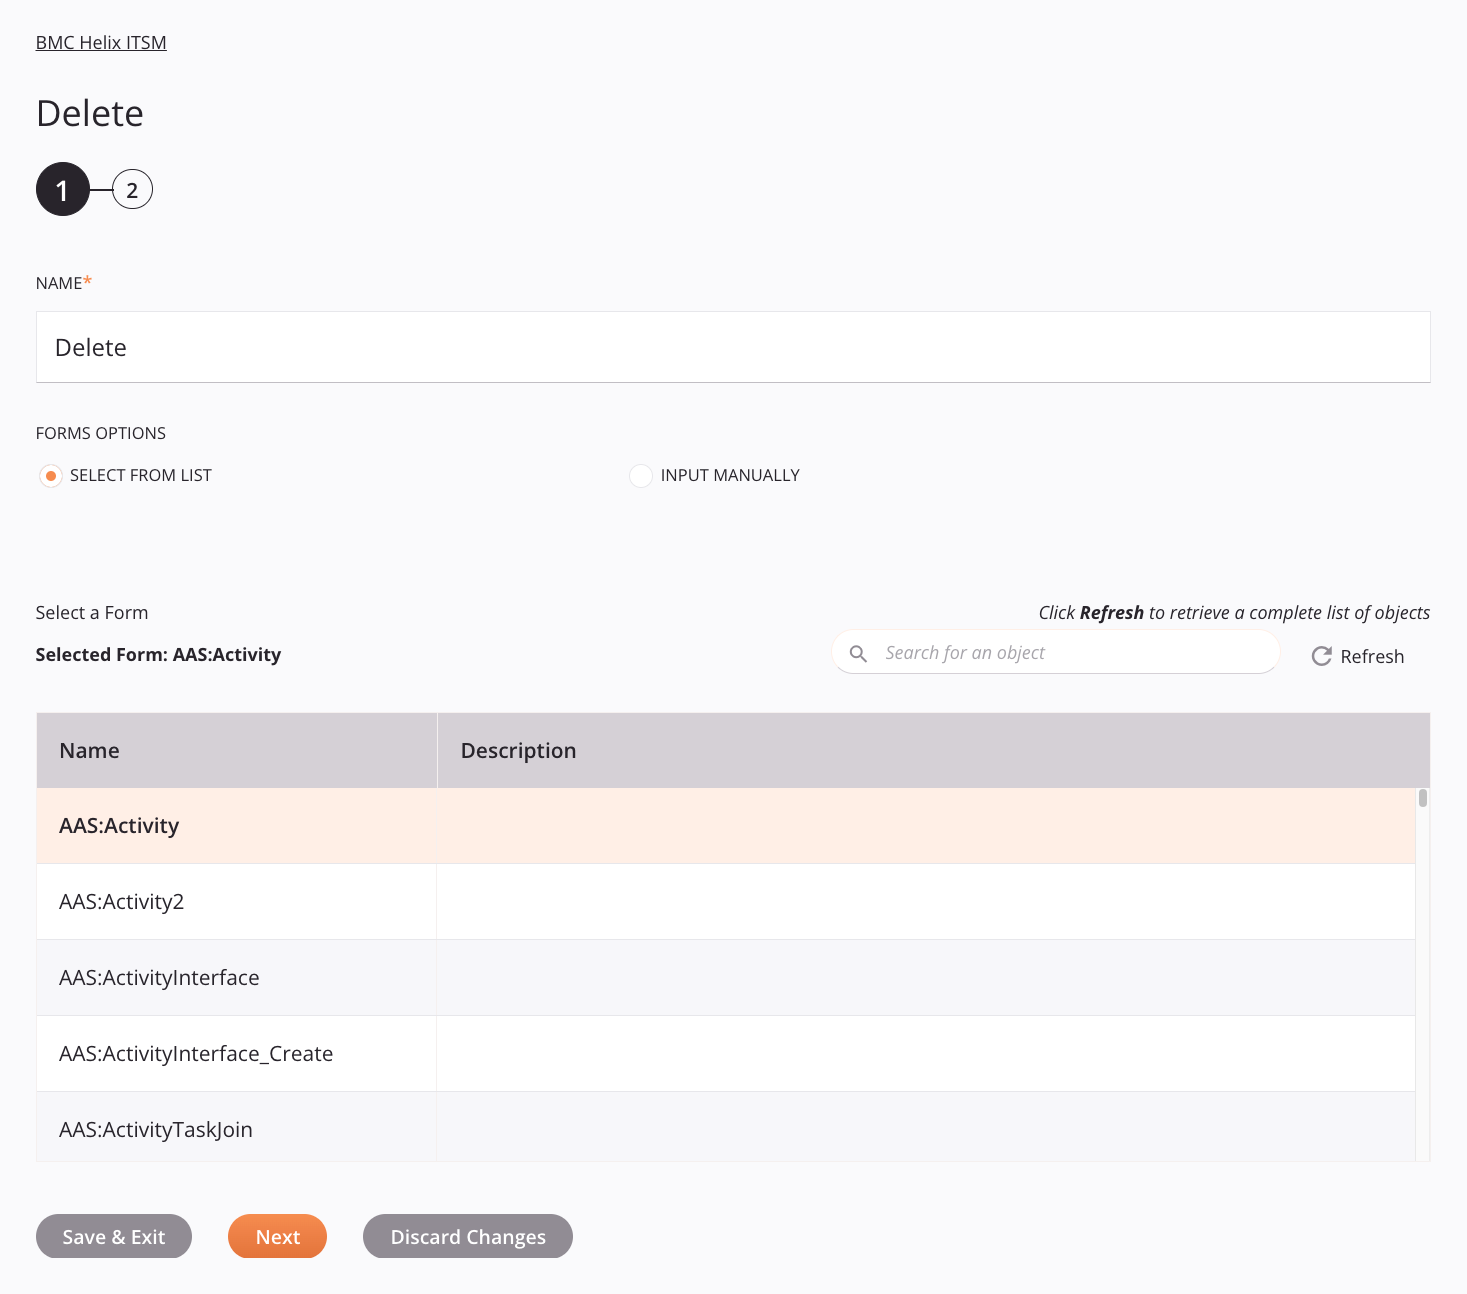Open the BMC Helix ITSM breadcrumb link
Image resolution: width=1467 pixels, height=1294 pixels.
pyautogui.click(x=101, y=43)
